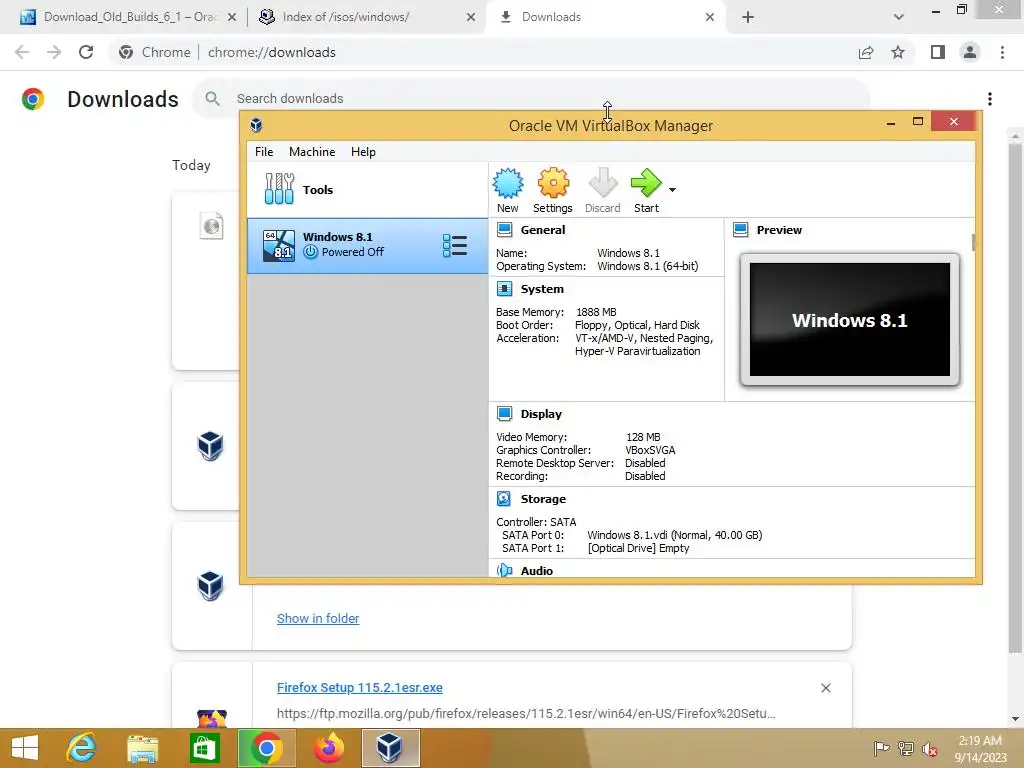This screenshot has width=1024, height=768.
Task: Open Chrome tab search chevron
Action: point(899,17)
